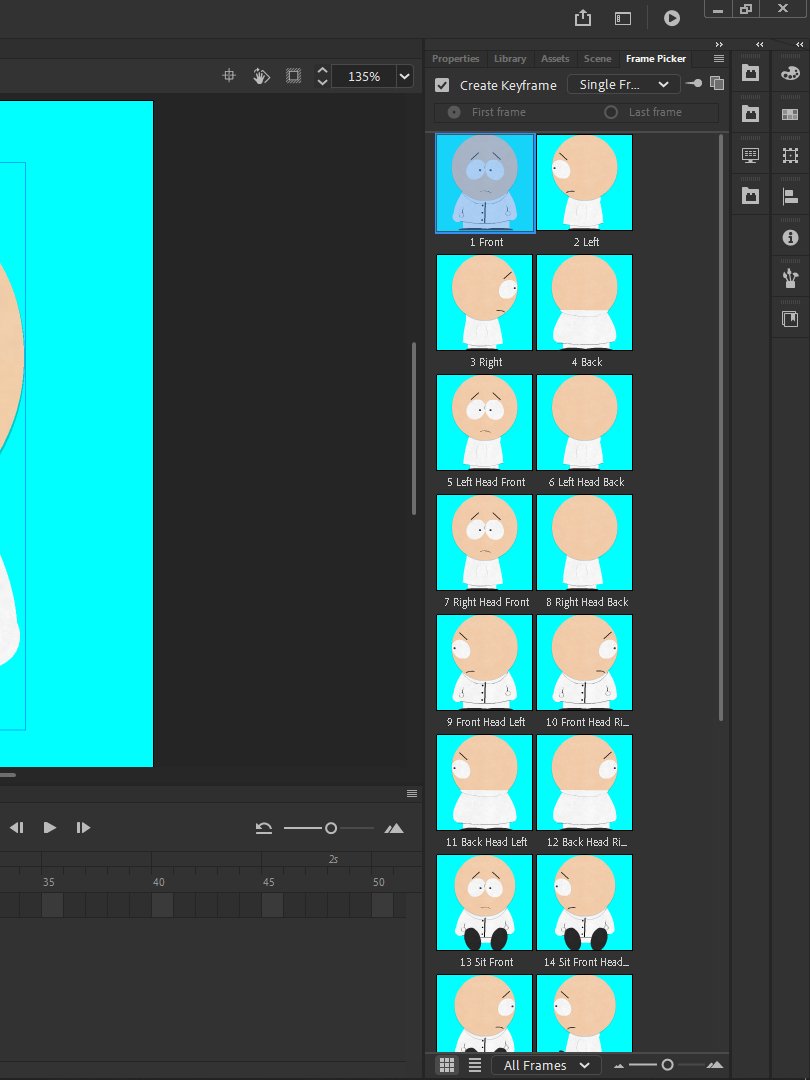Open the fourth extension folder panel icon
Screen dimensions: 810x1080
(750, 196)
